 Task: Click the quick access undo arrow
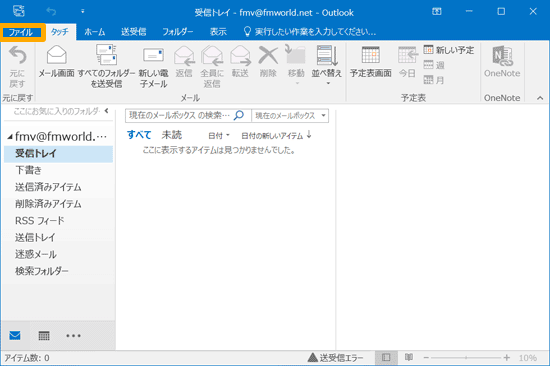(51, 12)
